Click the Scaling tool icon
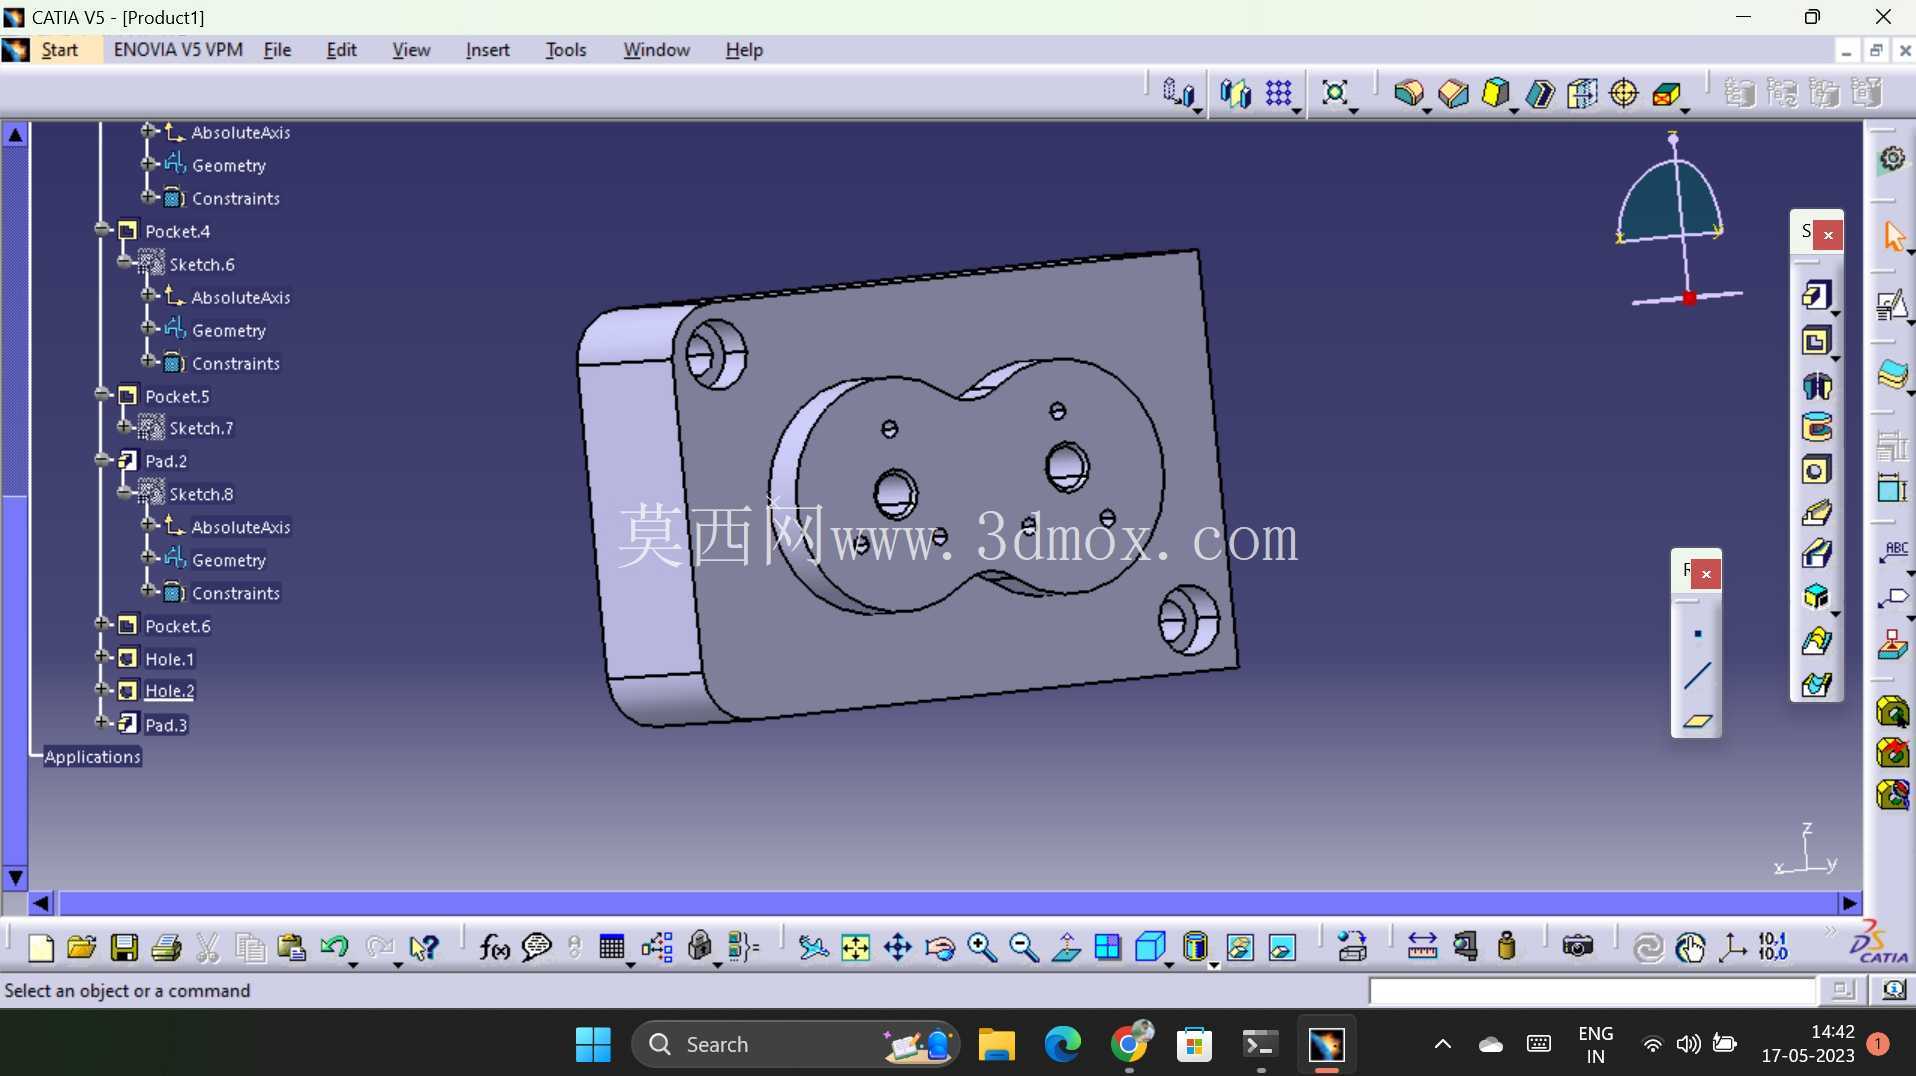This screenshot has height=1076, width=1916. click(1334, 94)
